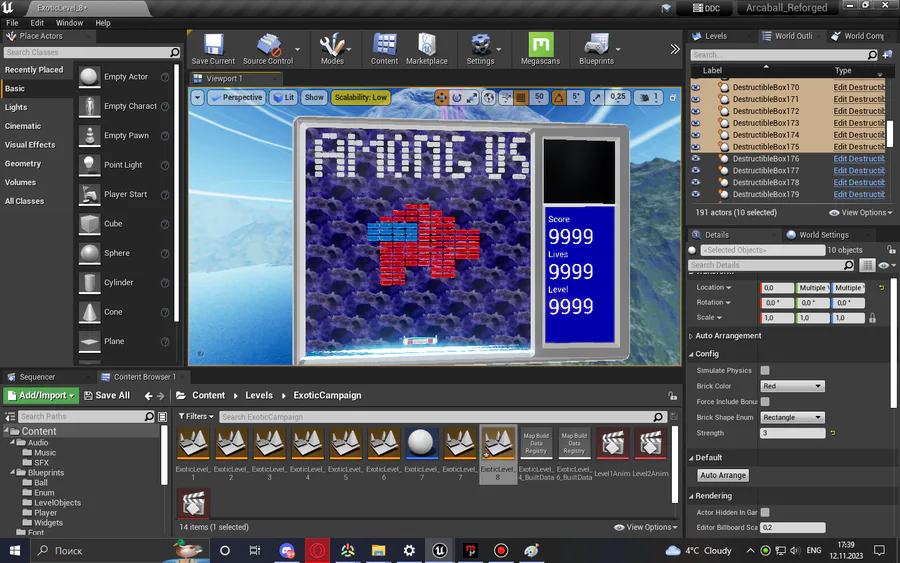Open Geometry category in Place Actors
The image size is (900, 563).
(23, 164)
